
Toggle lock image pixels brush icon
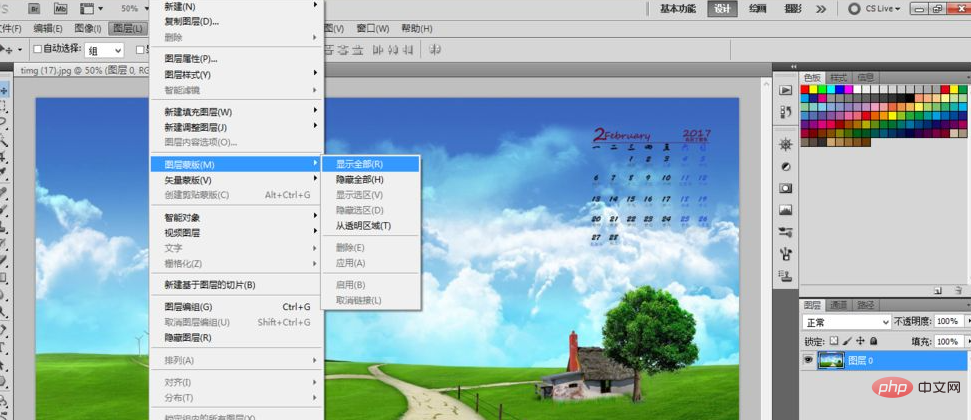(x=847, y=341)
